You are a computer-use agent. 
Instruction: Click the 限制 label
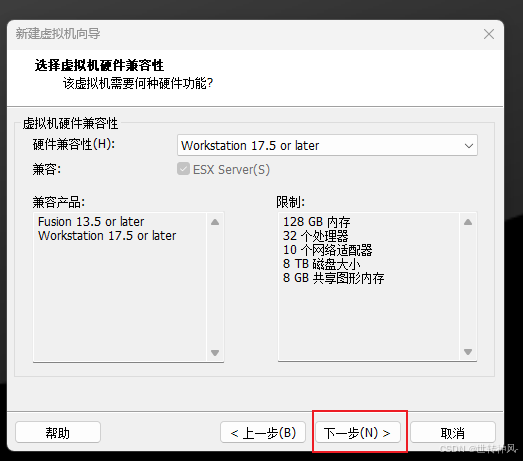290,202
